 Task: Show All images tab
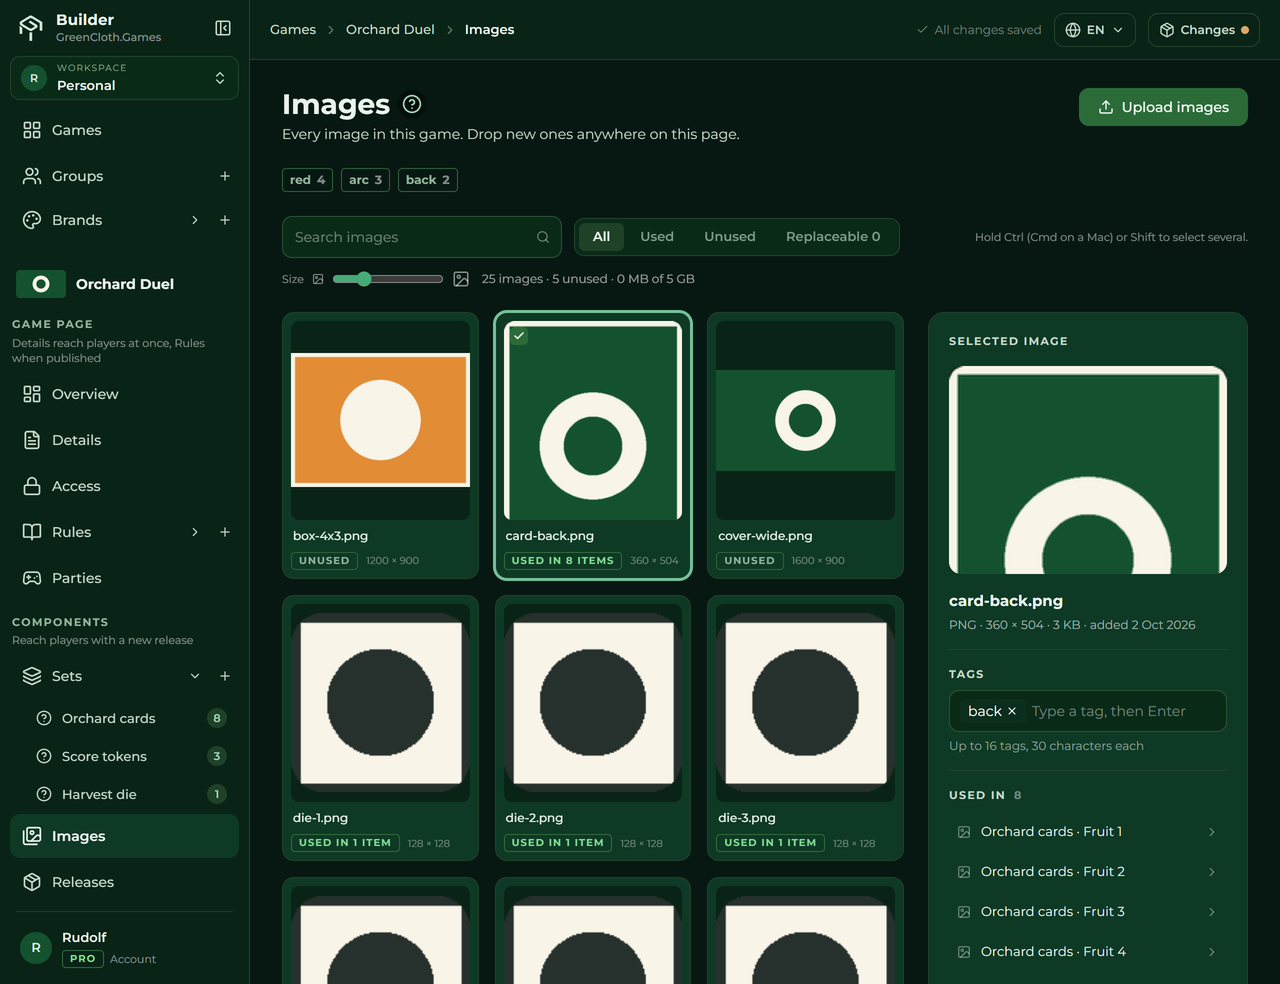coord(601,237)
